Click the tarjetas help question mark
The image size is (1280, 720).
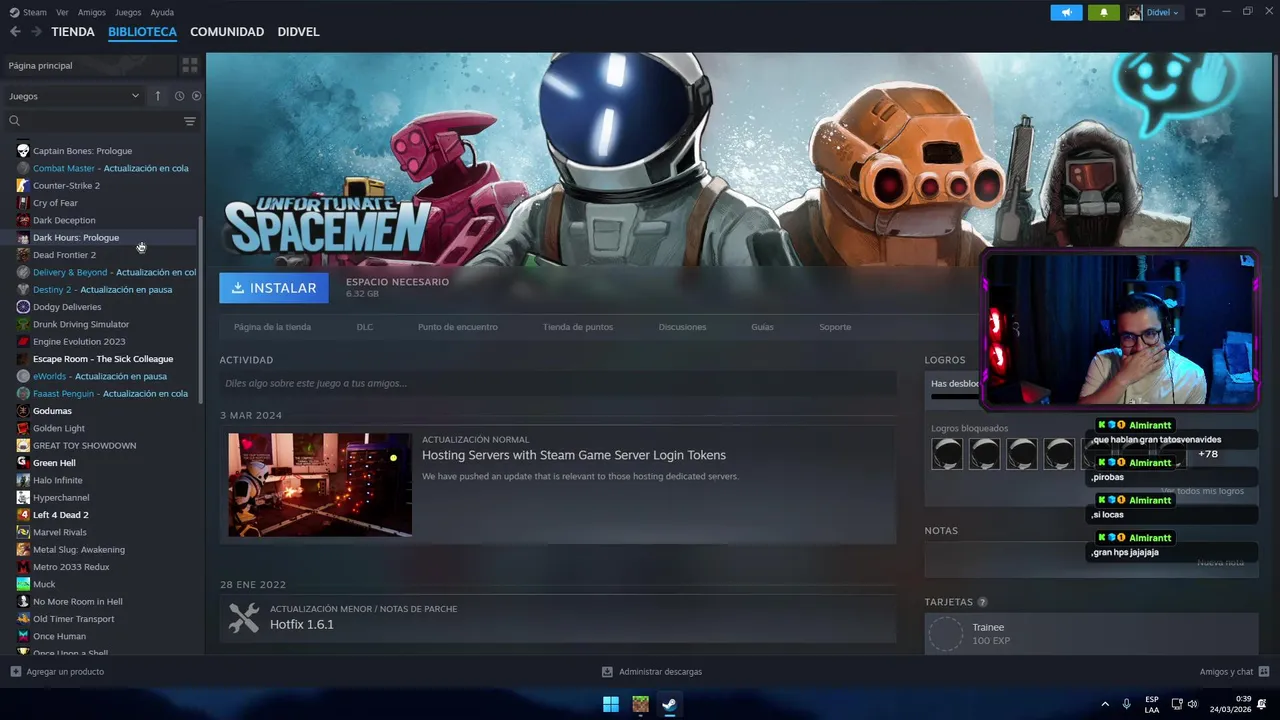pyautogui.click(x=982, y=602)
